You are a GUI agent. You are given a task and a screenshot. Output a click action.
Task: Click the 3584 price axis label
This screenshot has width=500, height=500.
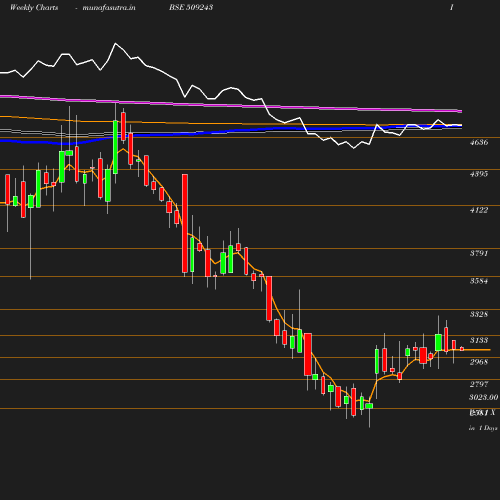coord(479,281)
